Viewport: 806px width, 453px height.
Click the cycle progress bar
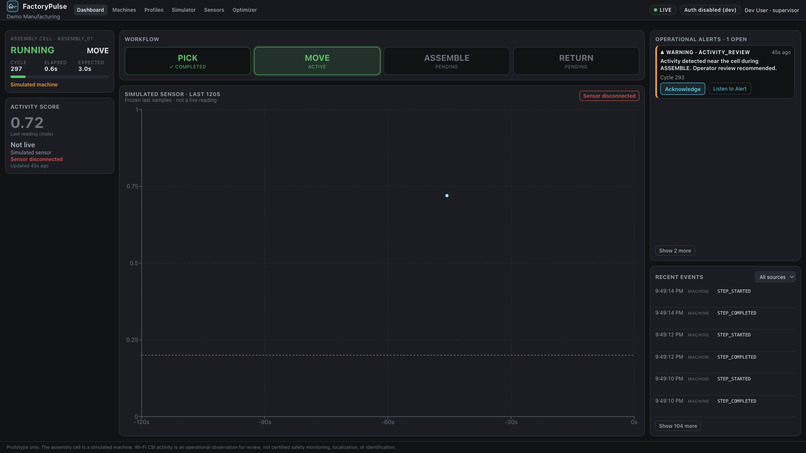coord(60,77)
